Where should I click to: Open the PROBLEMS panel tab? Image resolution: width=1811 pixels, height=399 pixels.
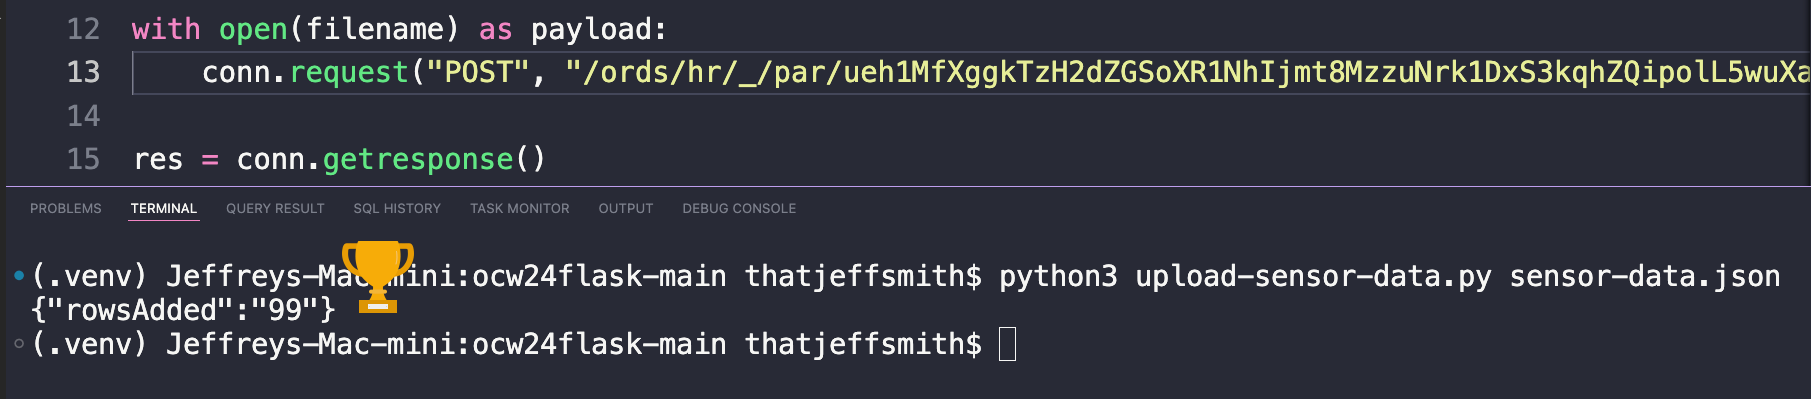(66, 208)
